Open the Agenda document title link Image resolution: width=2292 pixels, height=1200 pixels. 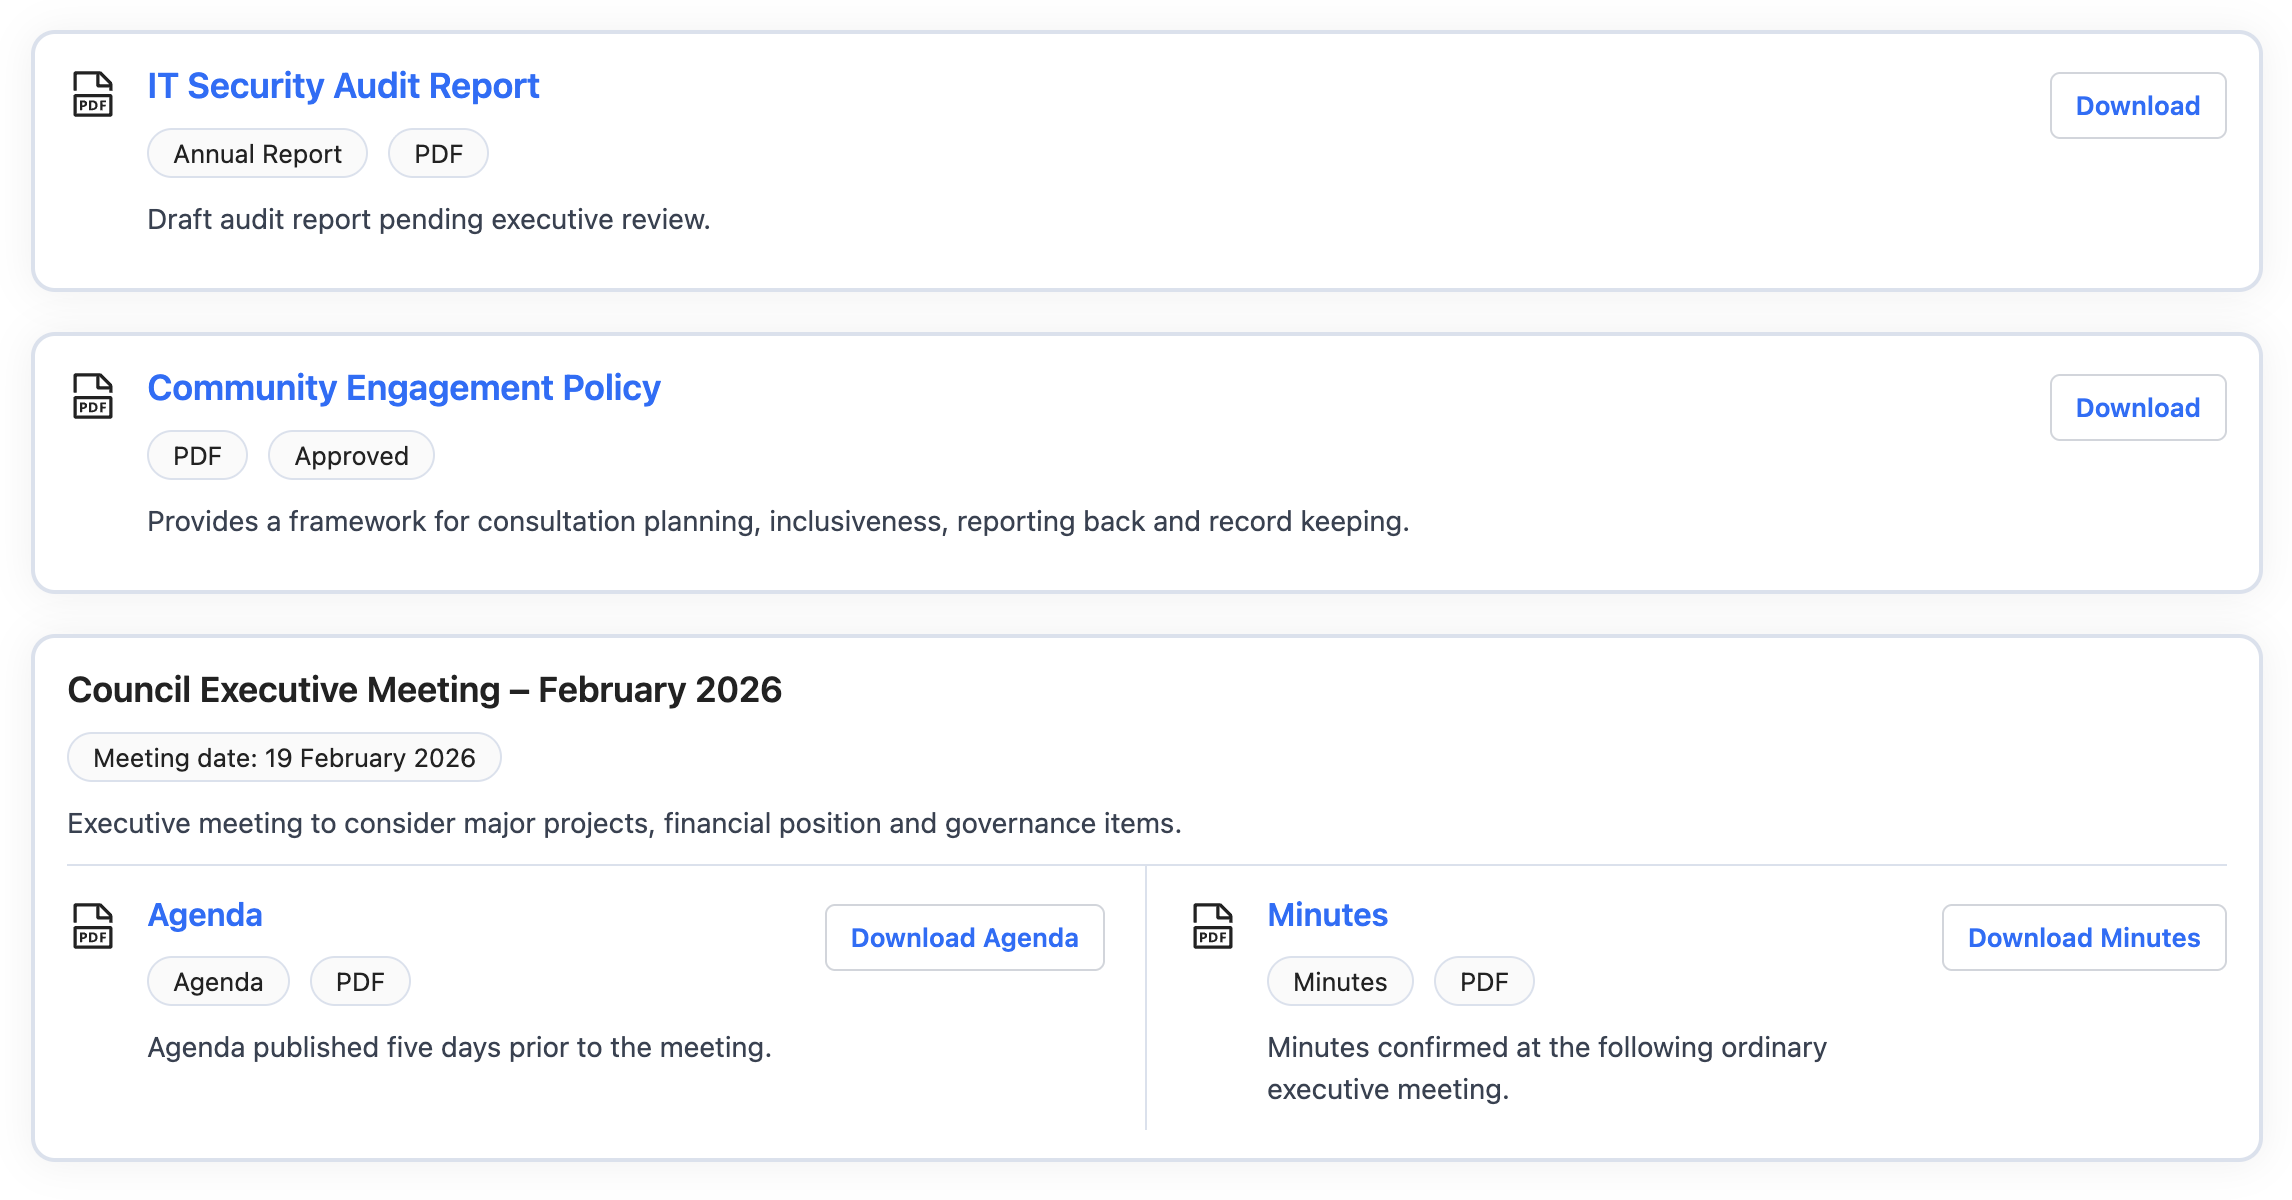205,915
